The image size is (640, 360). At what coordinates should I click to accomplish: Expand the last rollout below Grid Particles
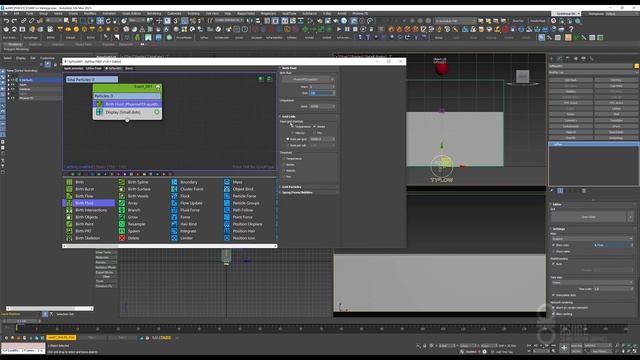[x=309, y=192]
